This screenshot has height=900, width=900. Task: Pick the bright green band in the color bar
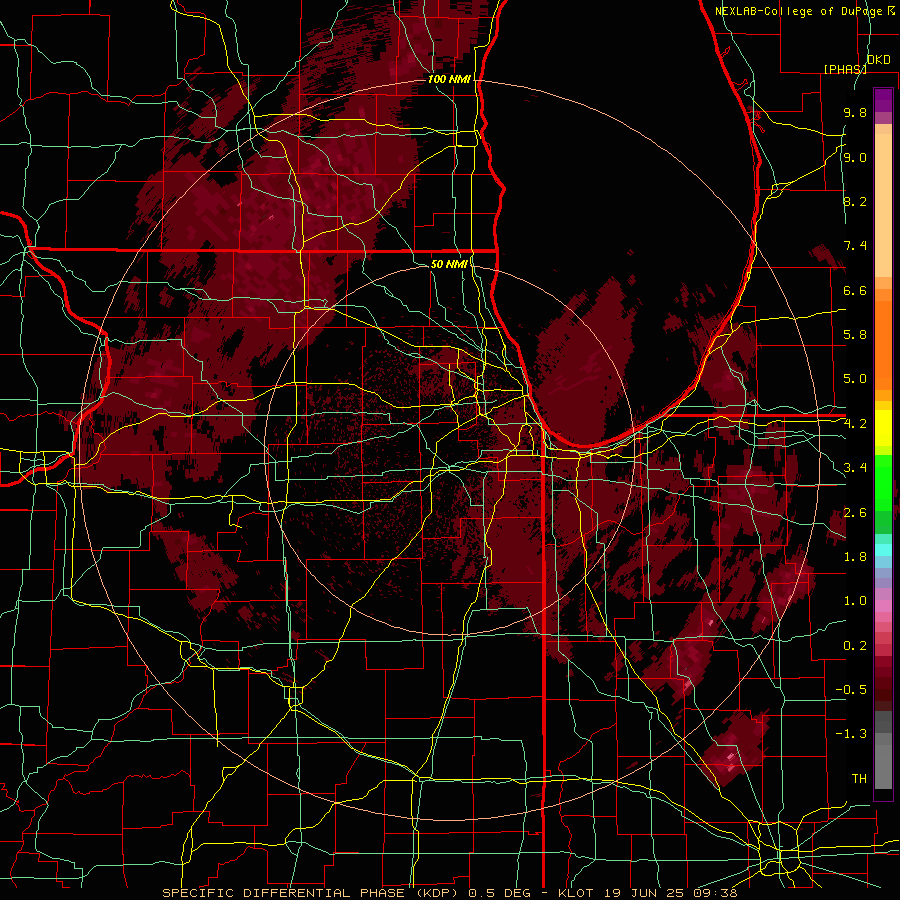click(x=883, y=482)
